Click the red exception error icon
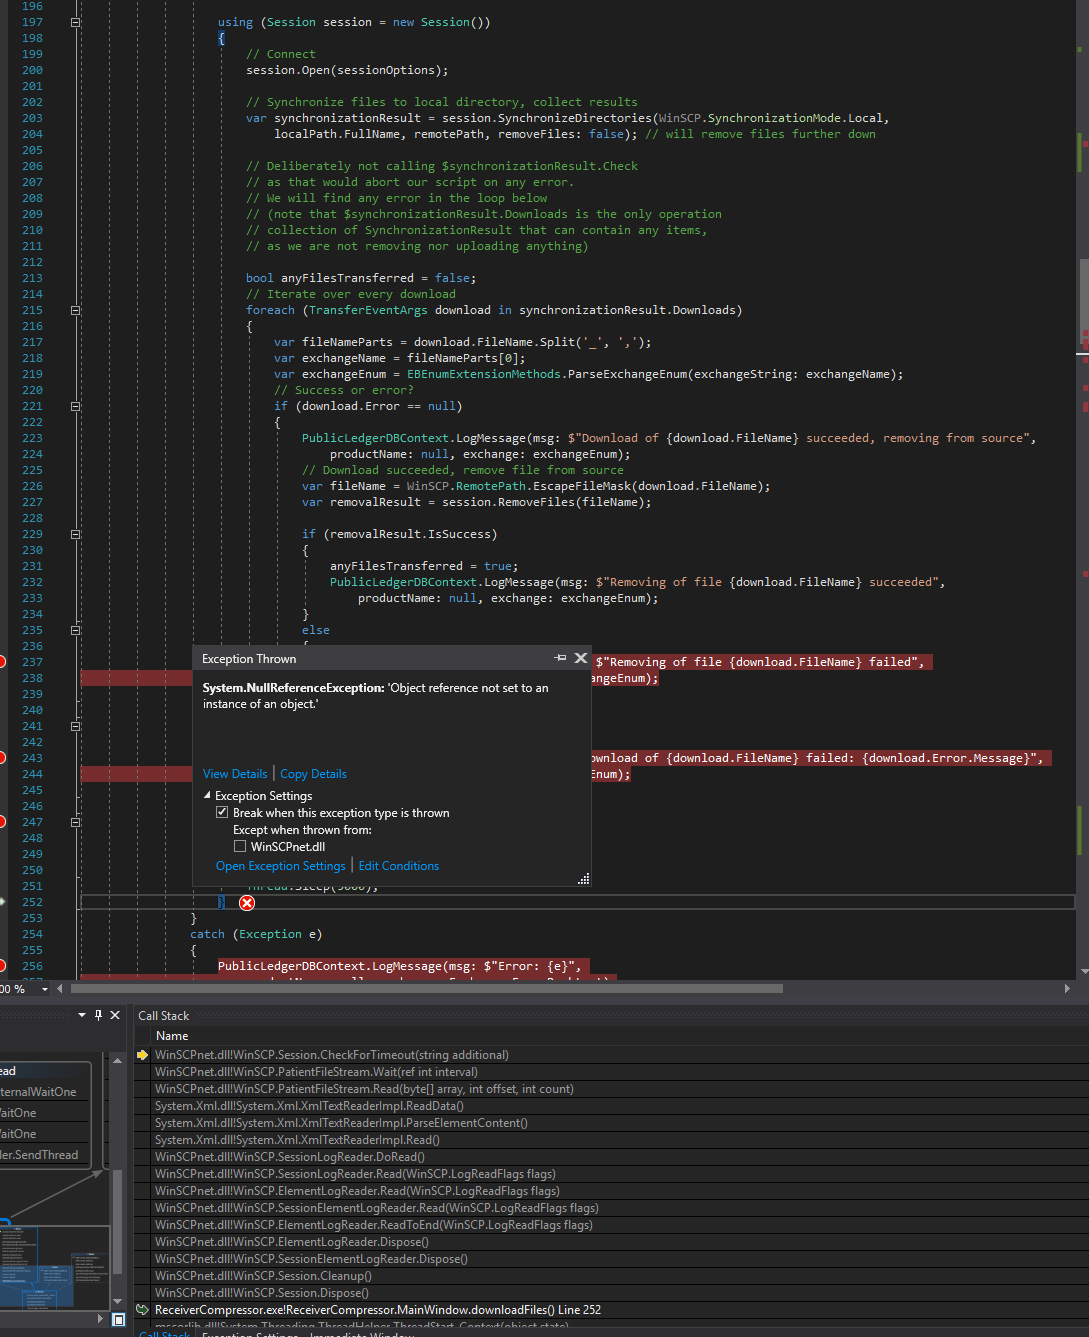 pyautogui.click(x=247, y=903)
